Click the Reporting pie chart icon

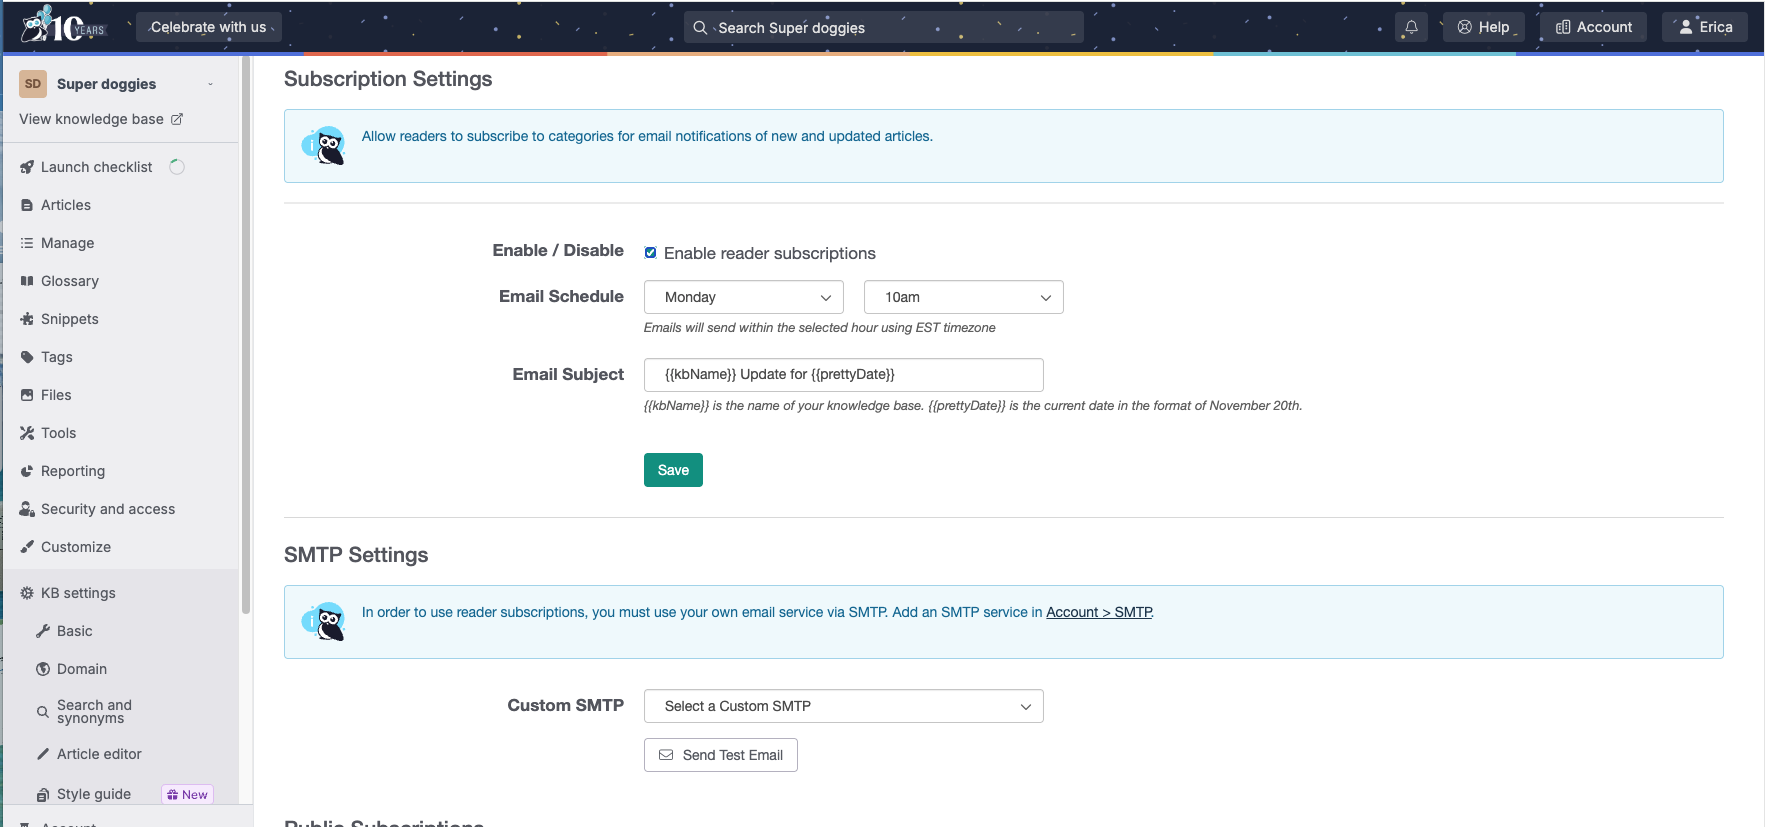(27, 471)
